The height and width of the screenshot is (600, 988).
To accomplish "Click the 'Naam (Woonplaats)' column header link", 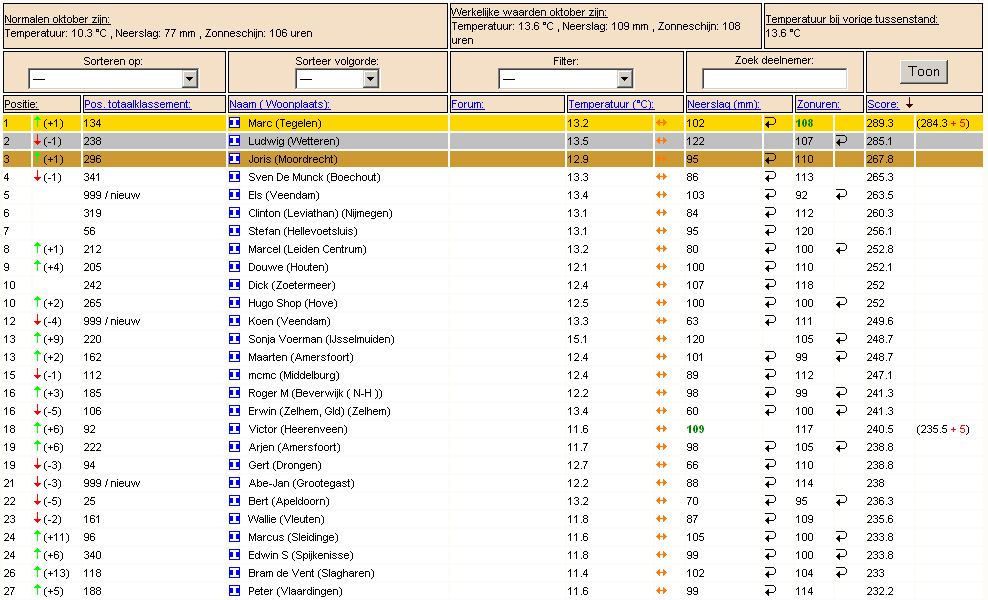I will pos(280,104).
